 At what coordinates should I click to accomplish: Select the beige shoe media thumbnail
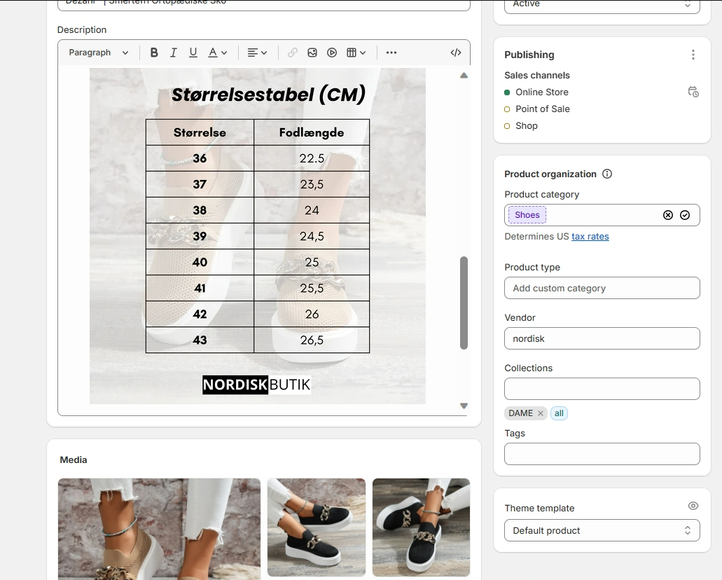tap(159, 529)
